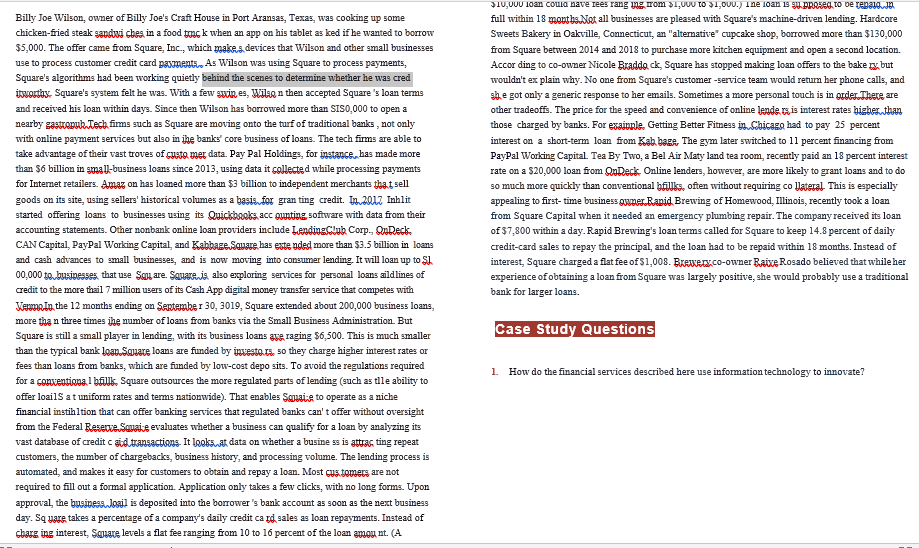Viewport: 919px width, 548px height.
Task: Click the phrase "11 percent financing"
Action: pos(828,141)
